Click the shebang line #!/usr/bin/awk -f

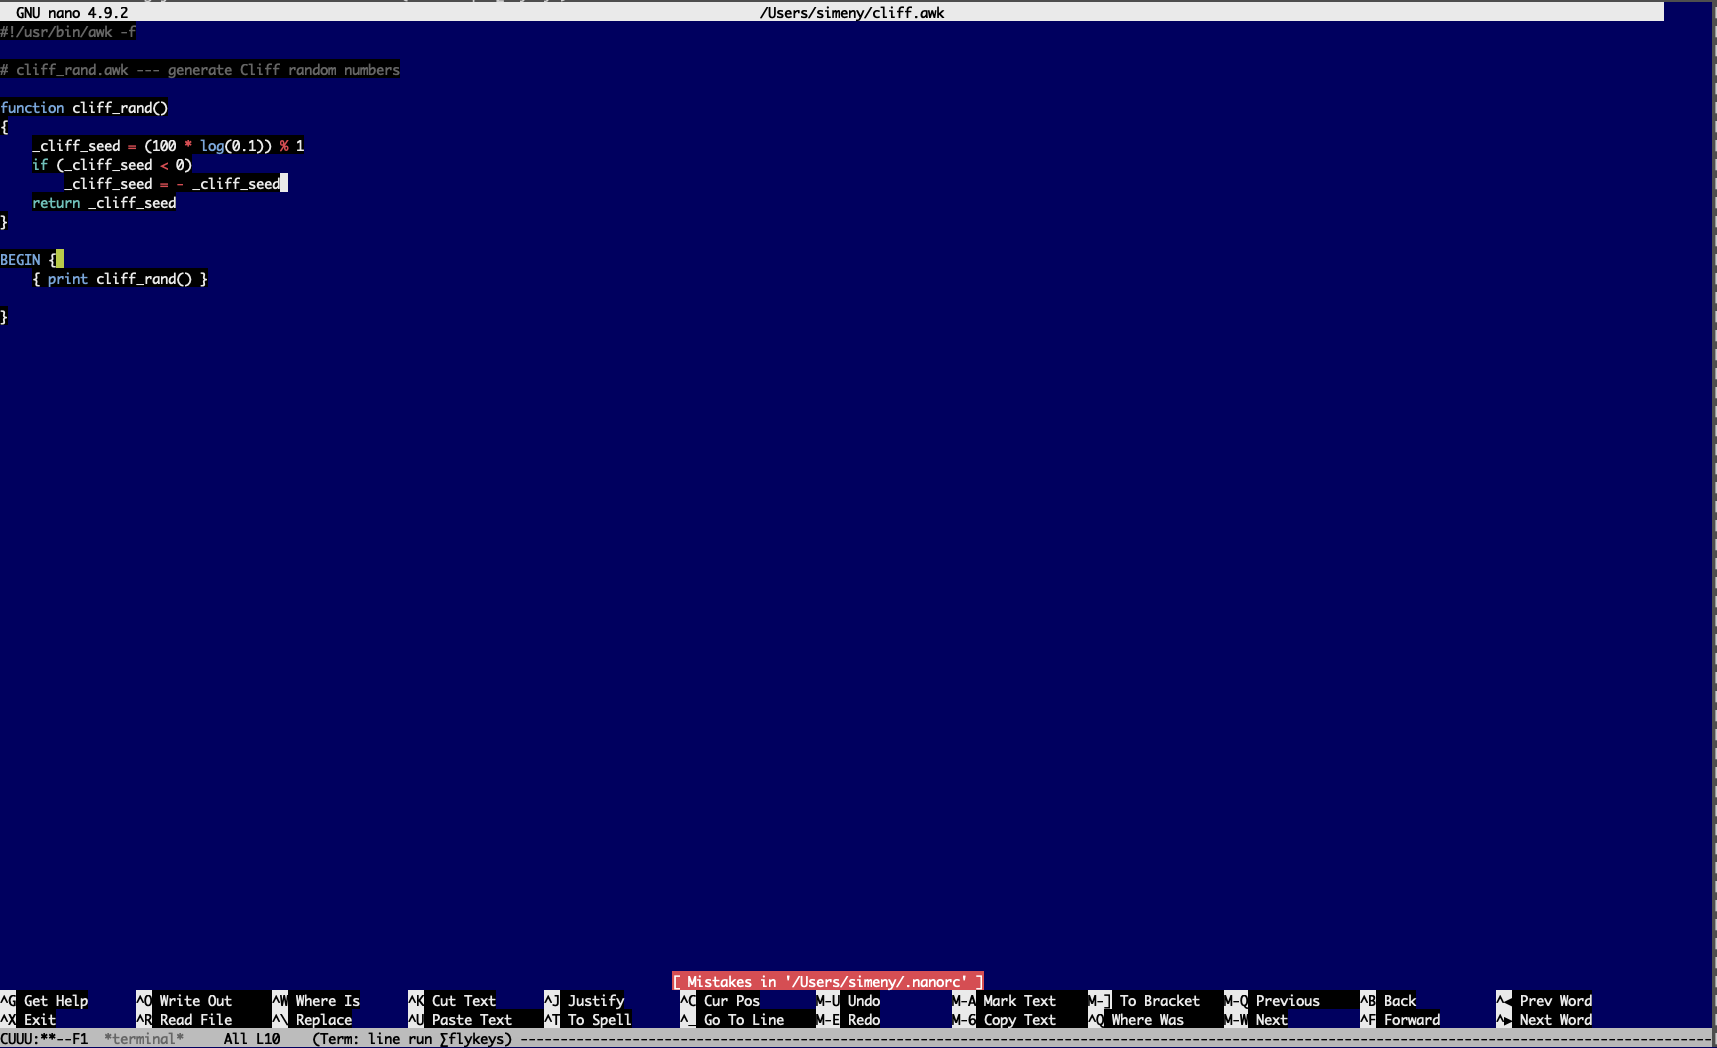click(x=68, y=32)
